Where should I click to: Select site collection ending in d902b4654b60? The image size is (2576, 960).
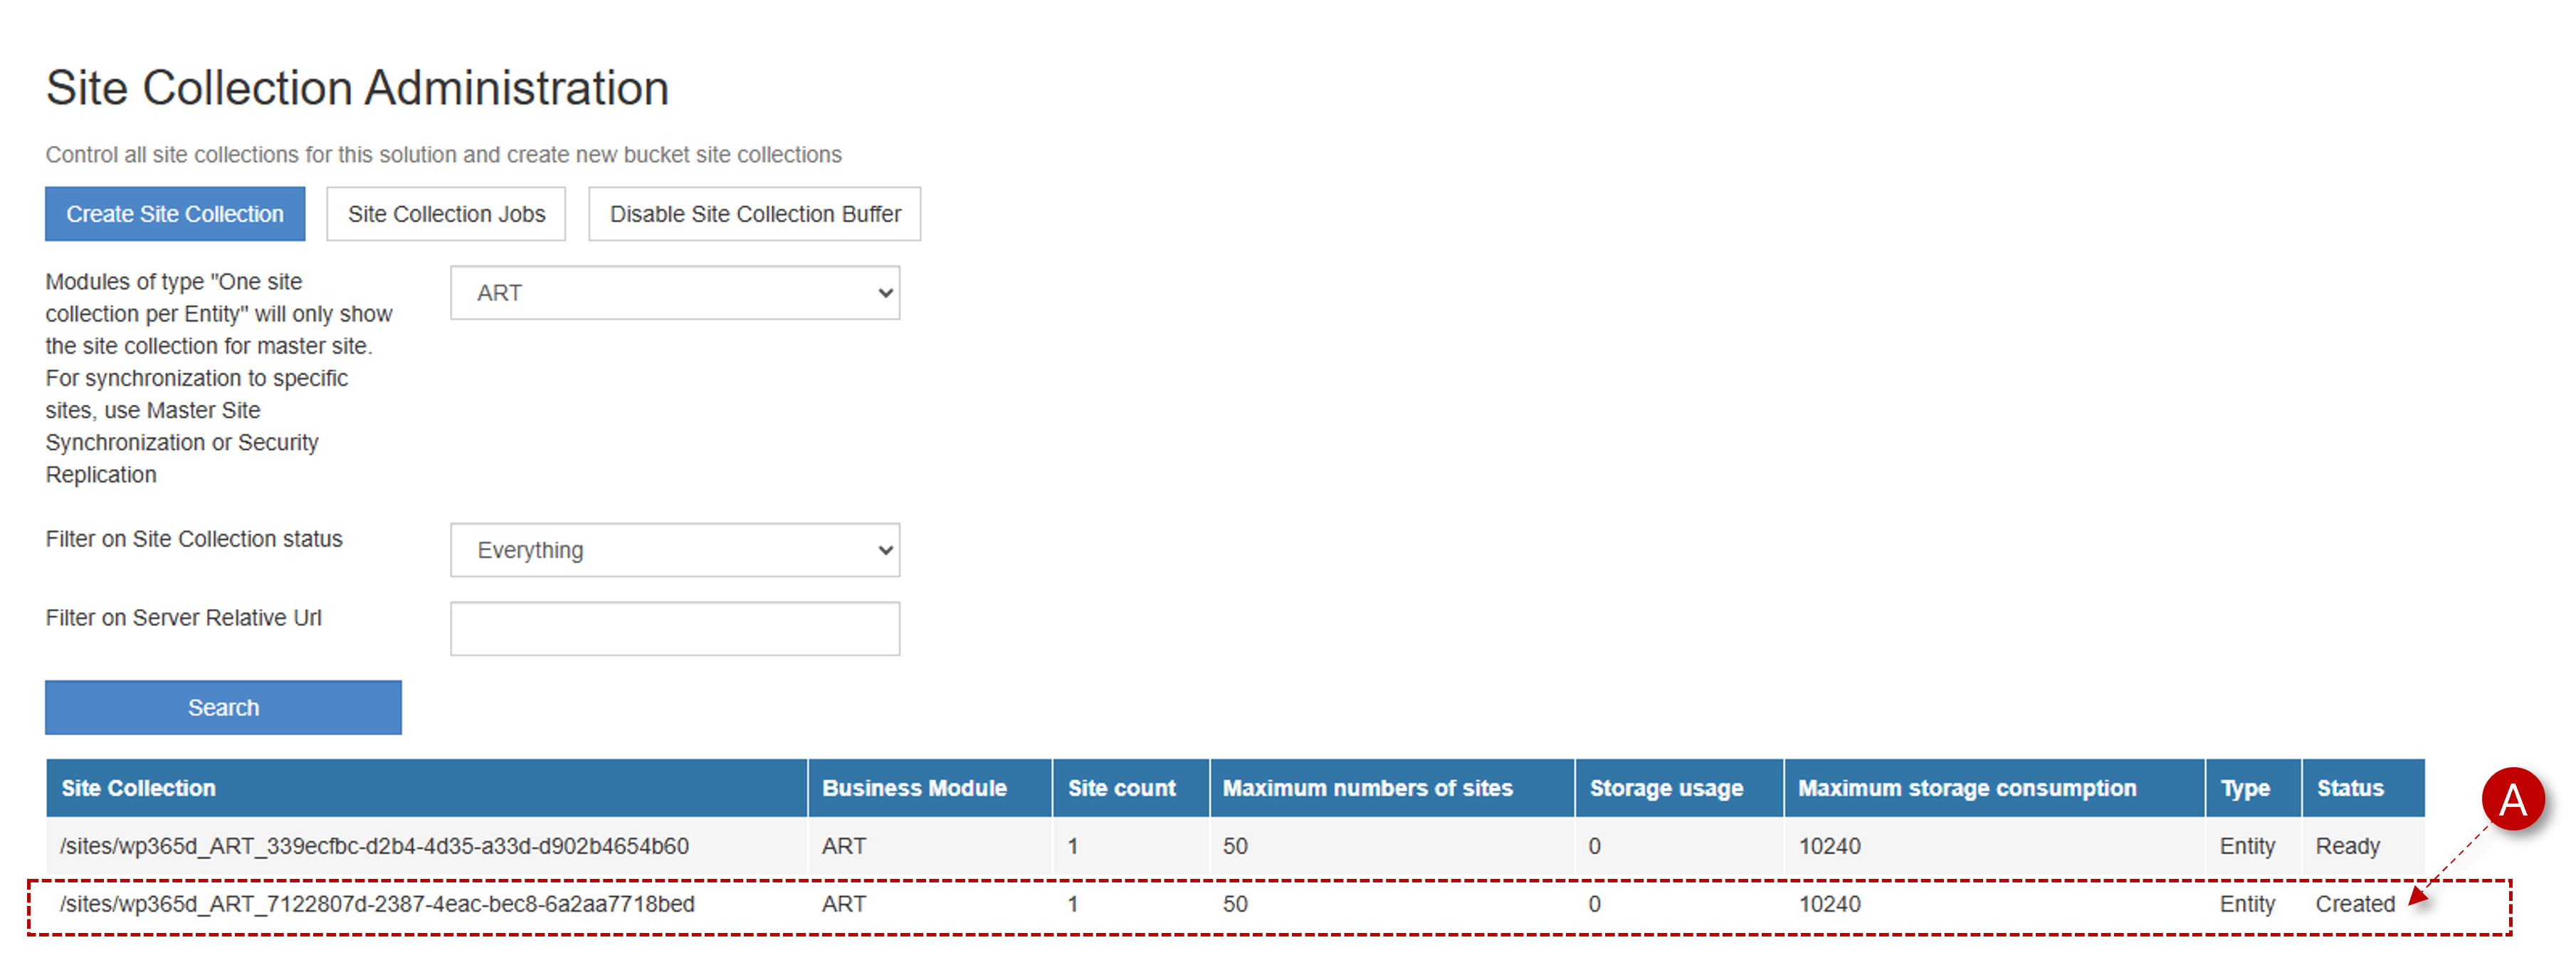[x=374, y=846]
